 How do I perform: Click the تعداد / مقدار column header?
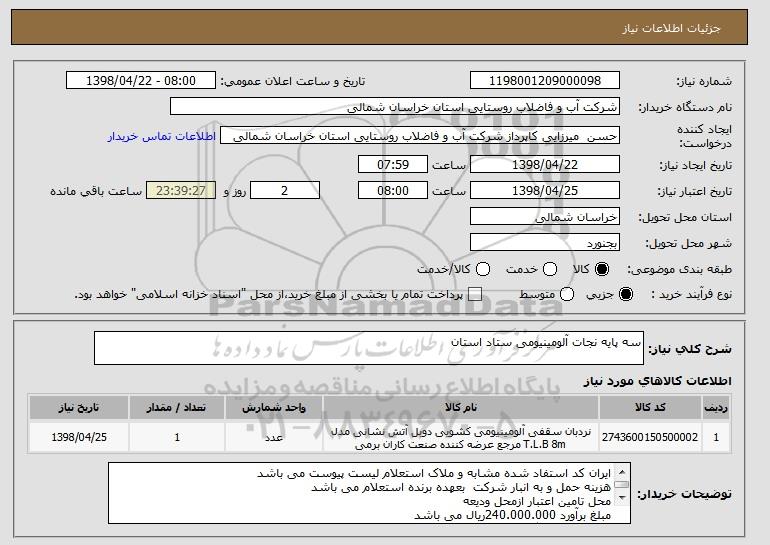pyautogui.click(x=177, y=408)
